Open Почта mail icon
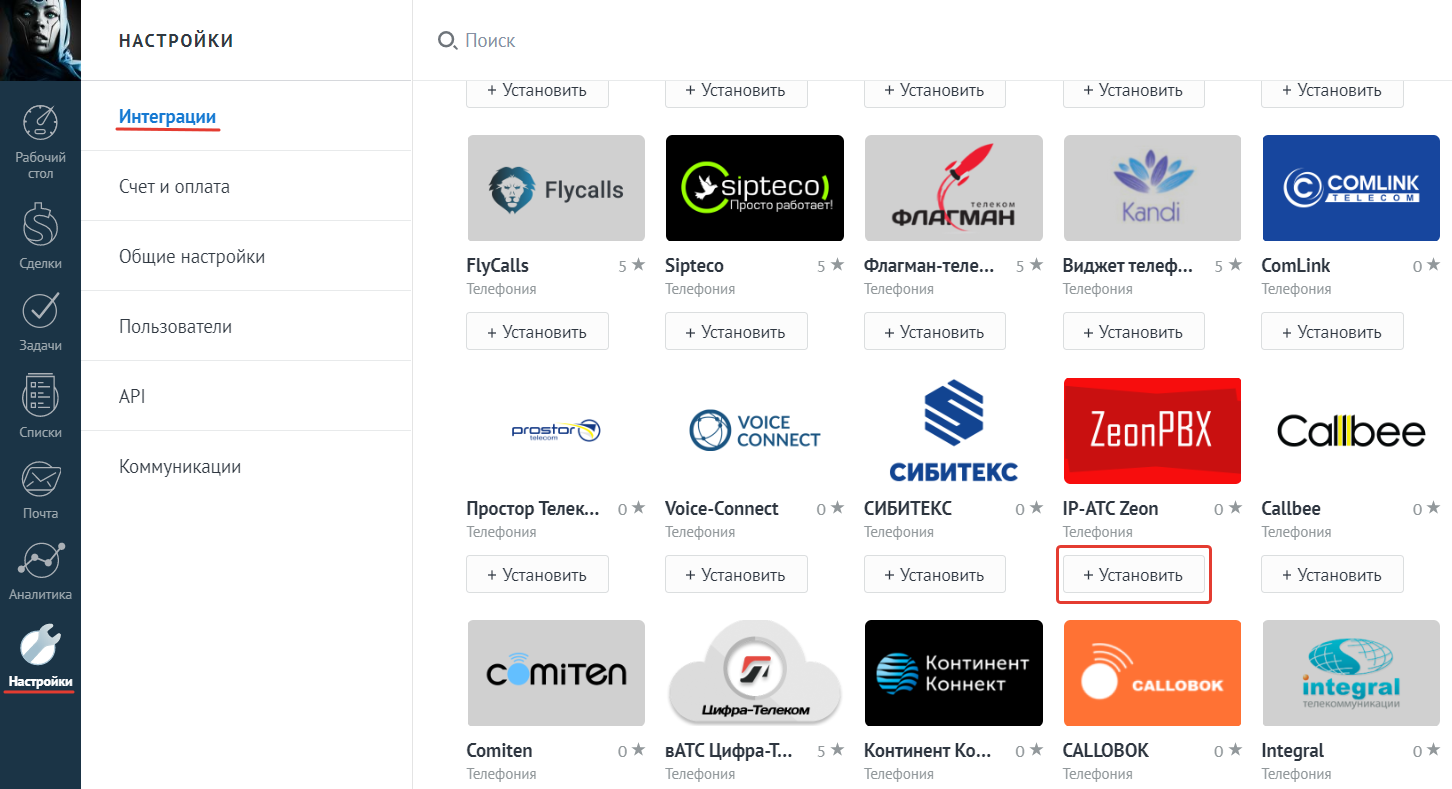Viewport: 1452px width, 789px height. click(40, 480)
